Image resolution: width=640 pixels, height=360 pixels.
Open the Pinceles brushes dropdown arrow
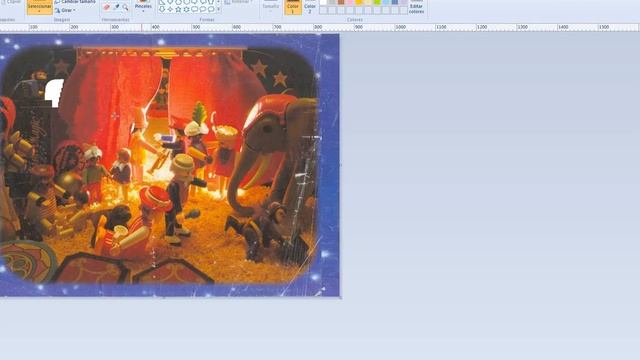(143, 11)
